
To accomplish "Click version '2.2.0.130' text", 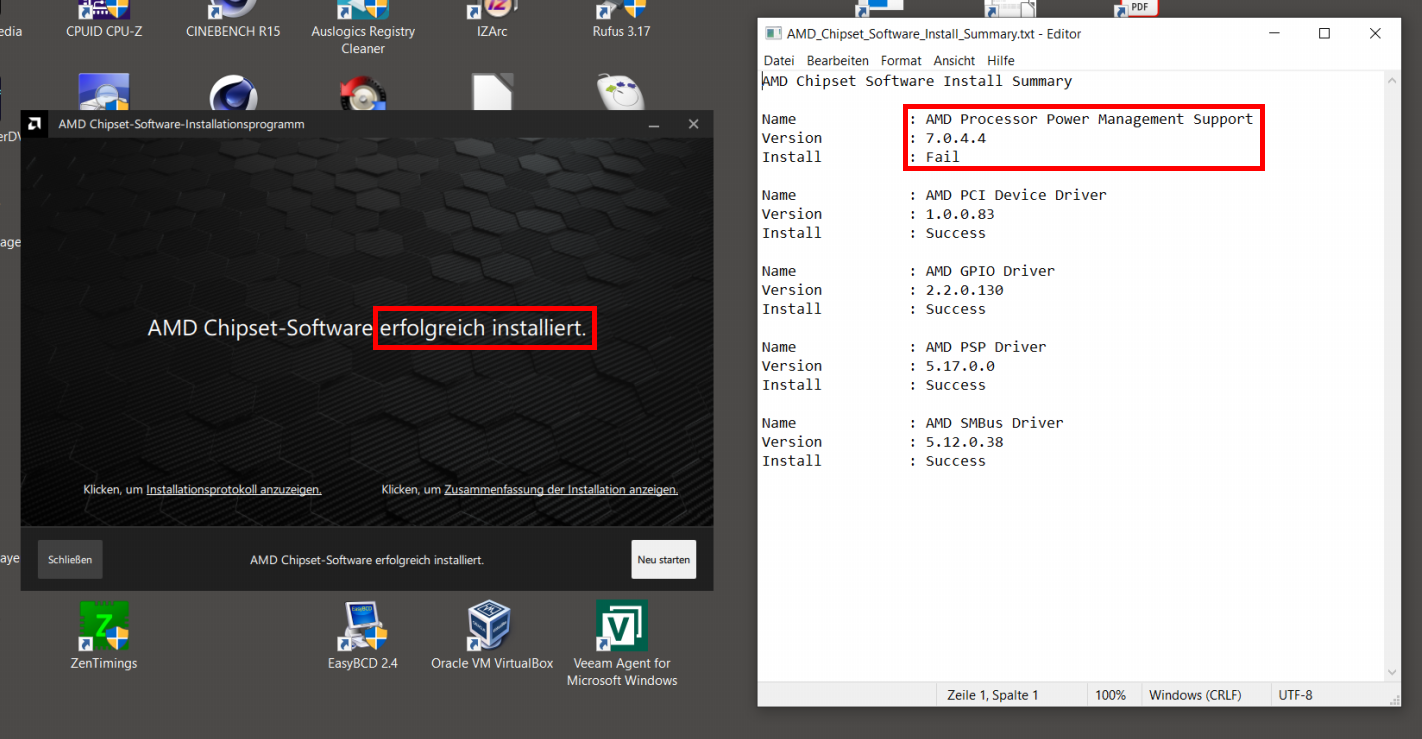I will tap(964, 290).
